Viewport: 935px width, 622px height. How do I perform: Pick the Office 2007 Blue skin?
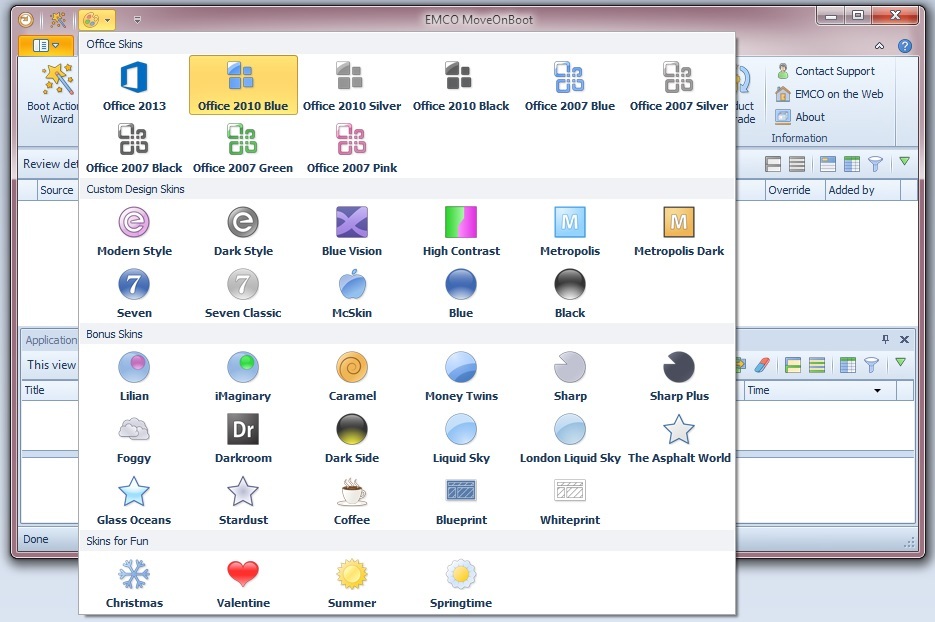(x=570, y=86)
